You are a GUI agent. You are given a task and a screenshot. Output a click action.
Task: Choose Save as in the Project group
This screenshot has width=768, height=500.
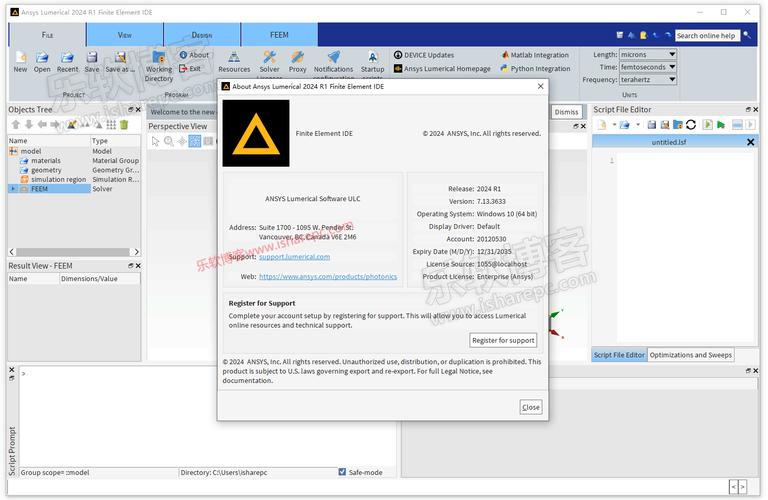click(120, 57)
